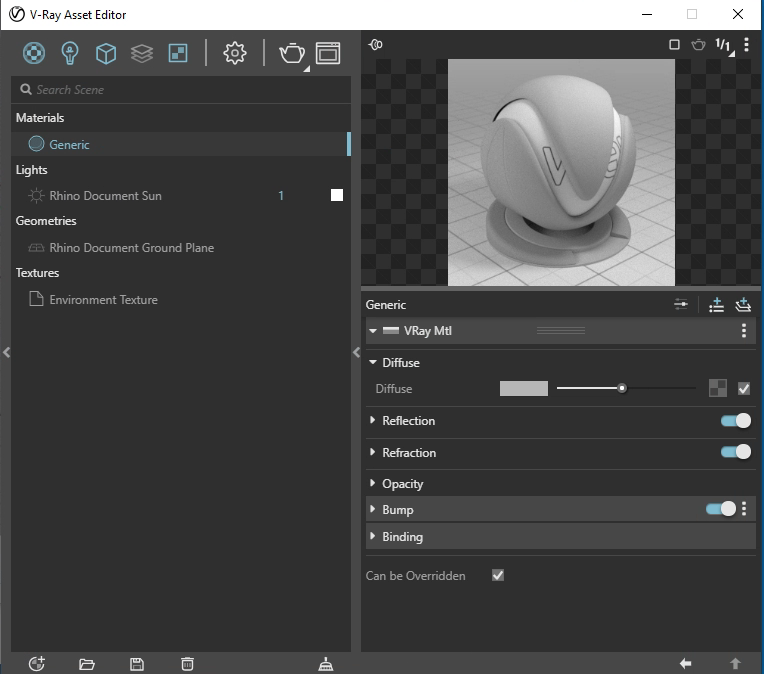Open the Settings gear icon
The width and height of the screenshot is (764, 674).
234,53
